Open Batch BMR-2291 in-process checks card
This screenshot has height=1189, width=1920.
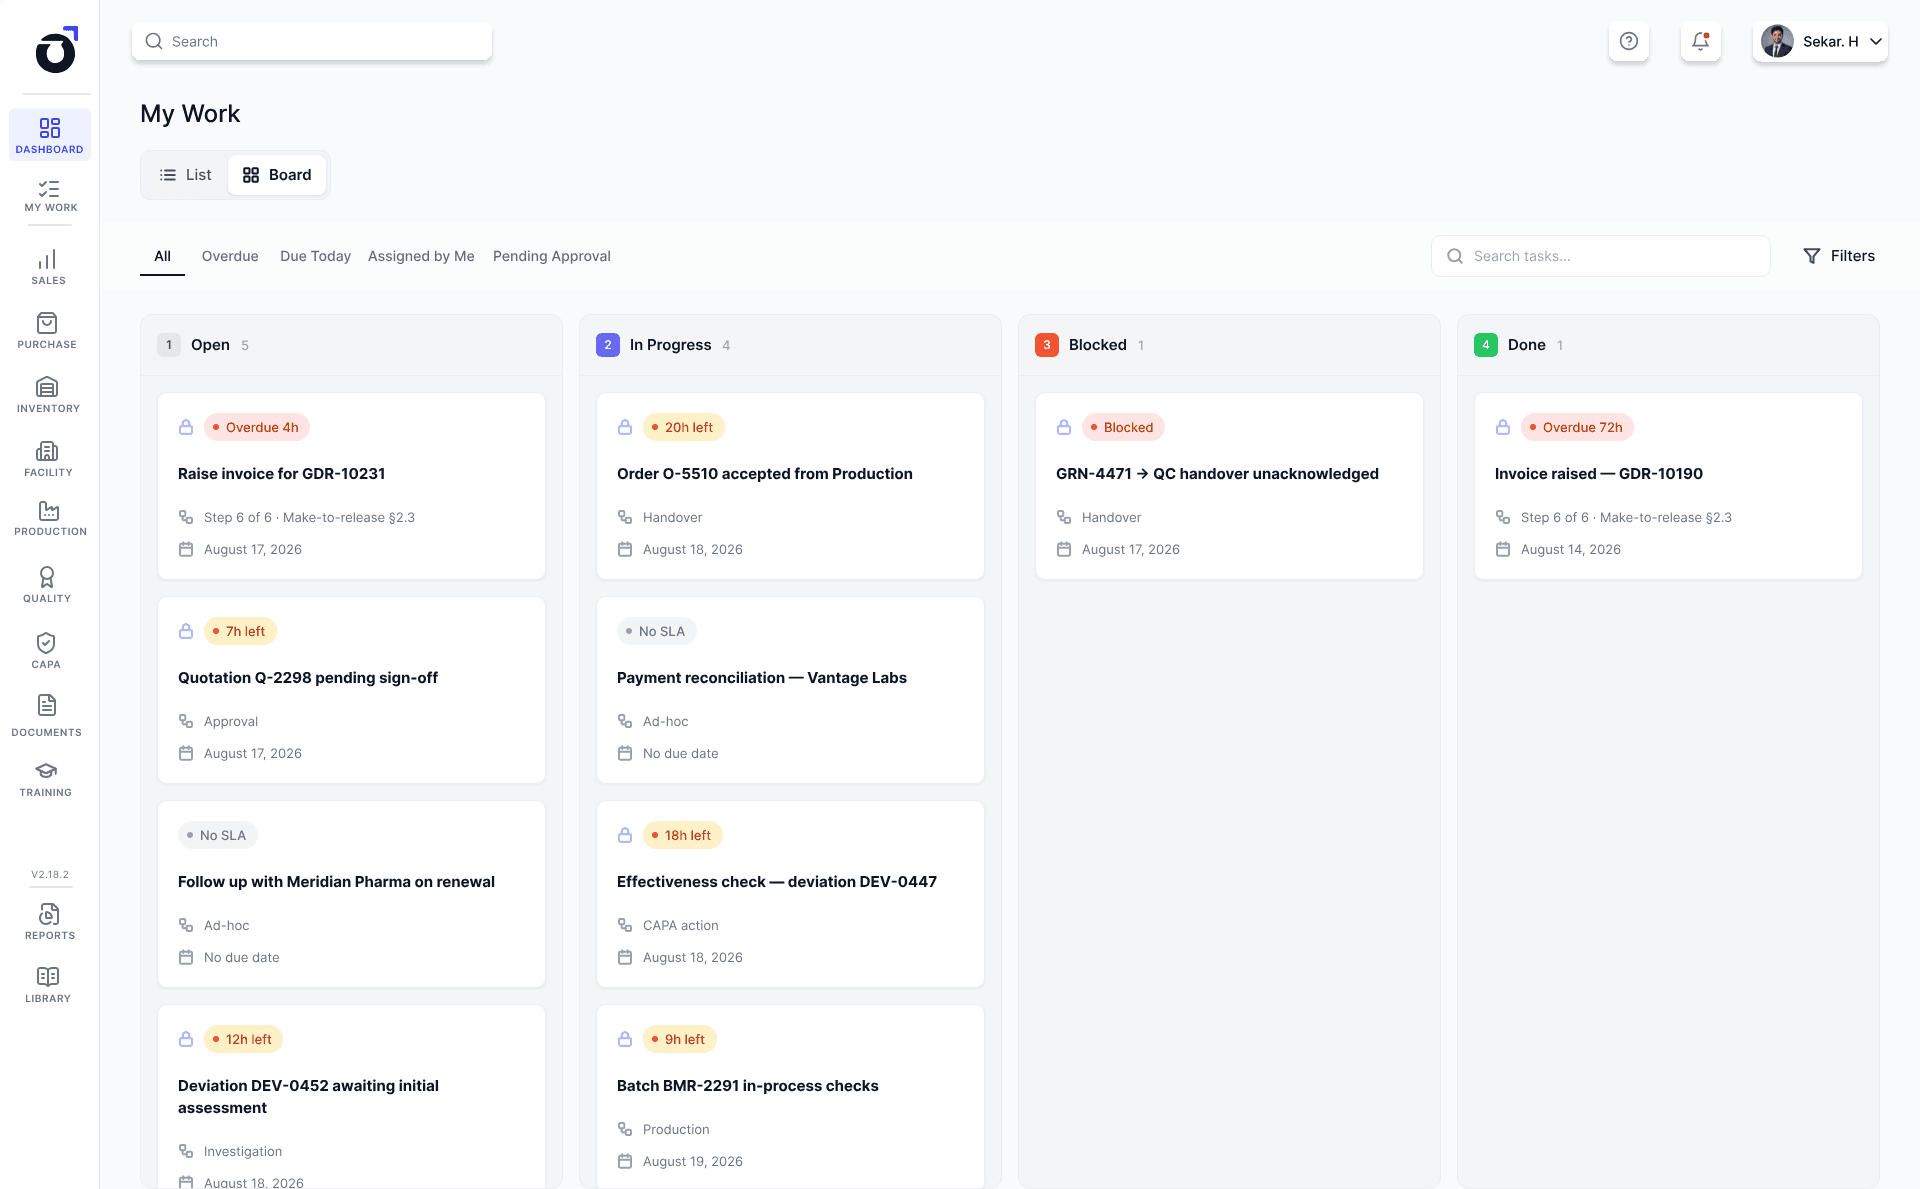pyautogui.click(x=790, y=1097)
